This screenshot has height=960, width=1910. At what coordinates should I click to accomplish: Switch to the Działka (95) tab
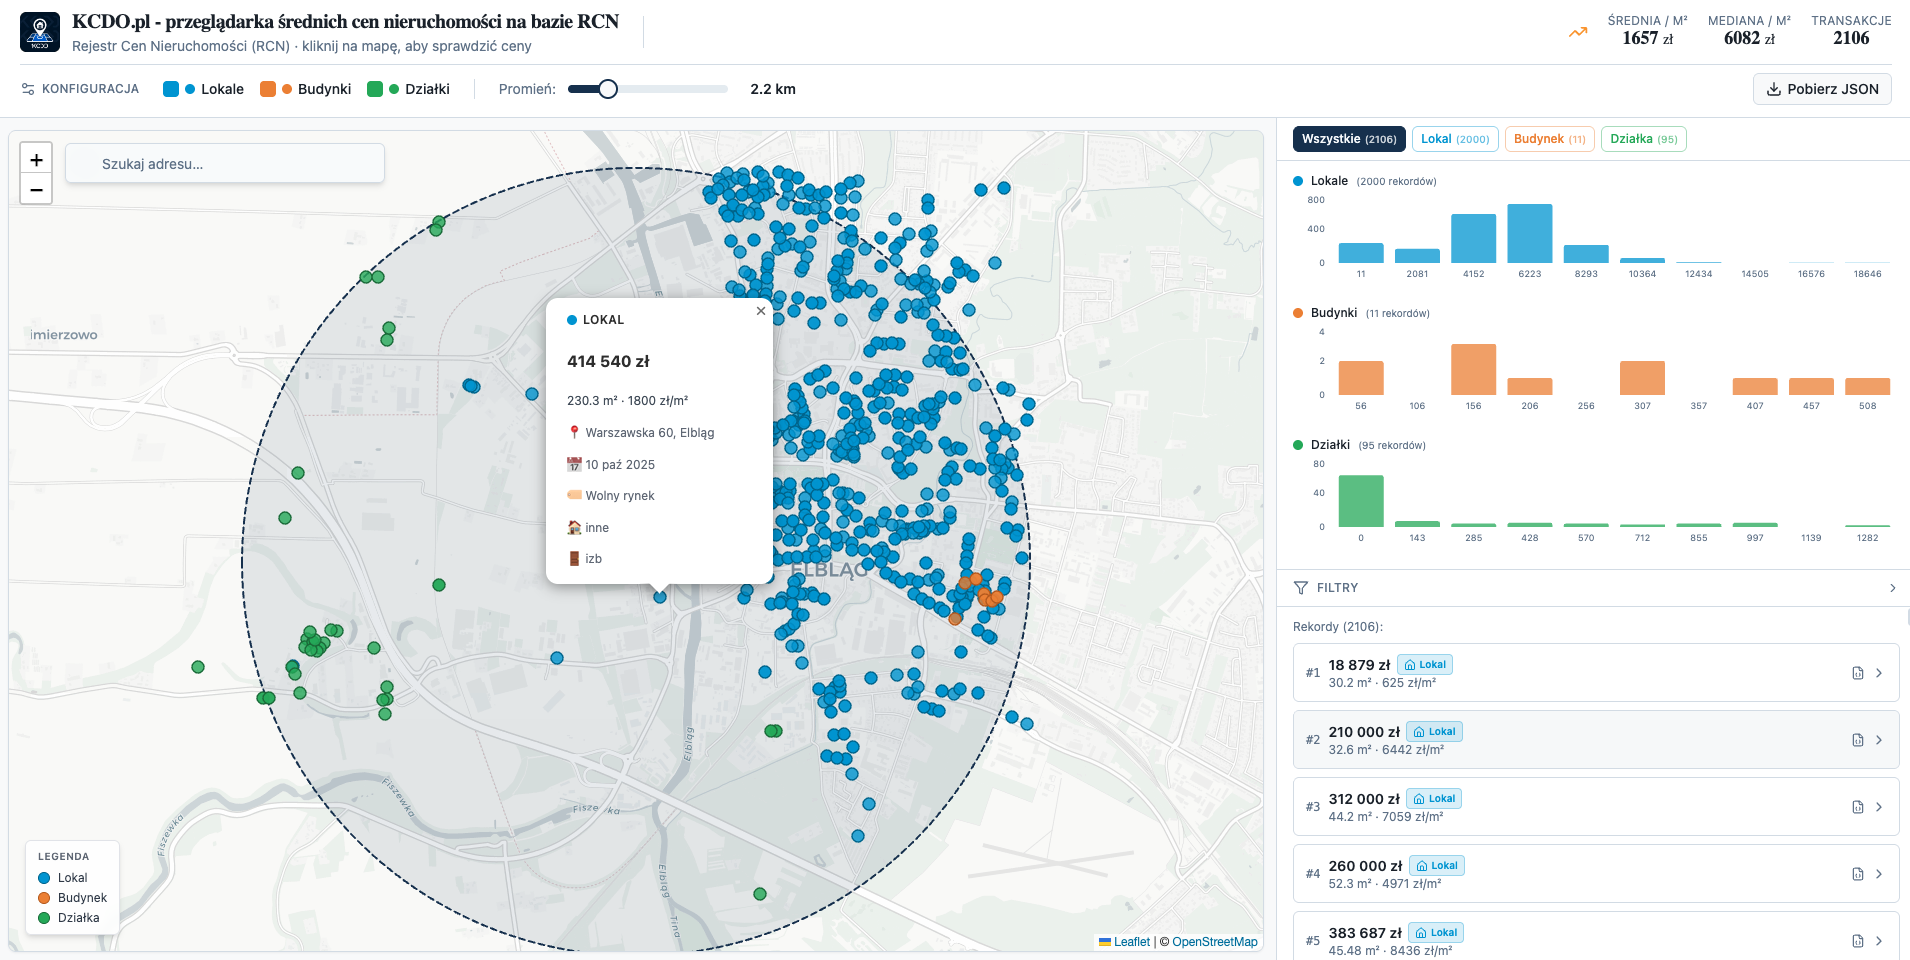coord(1644,139)
